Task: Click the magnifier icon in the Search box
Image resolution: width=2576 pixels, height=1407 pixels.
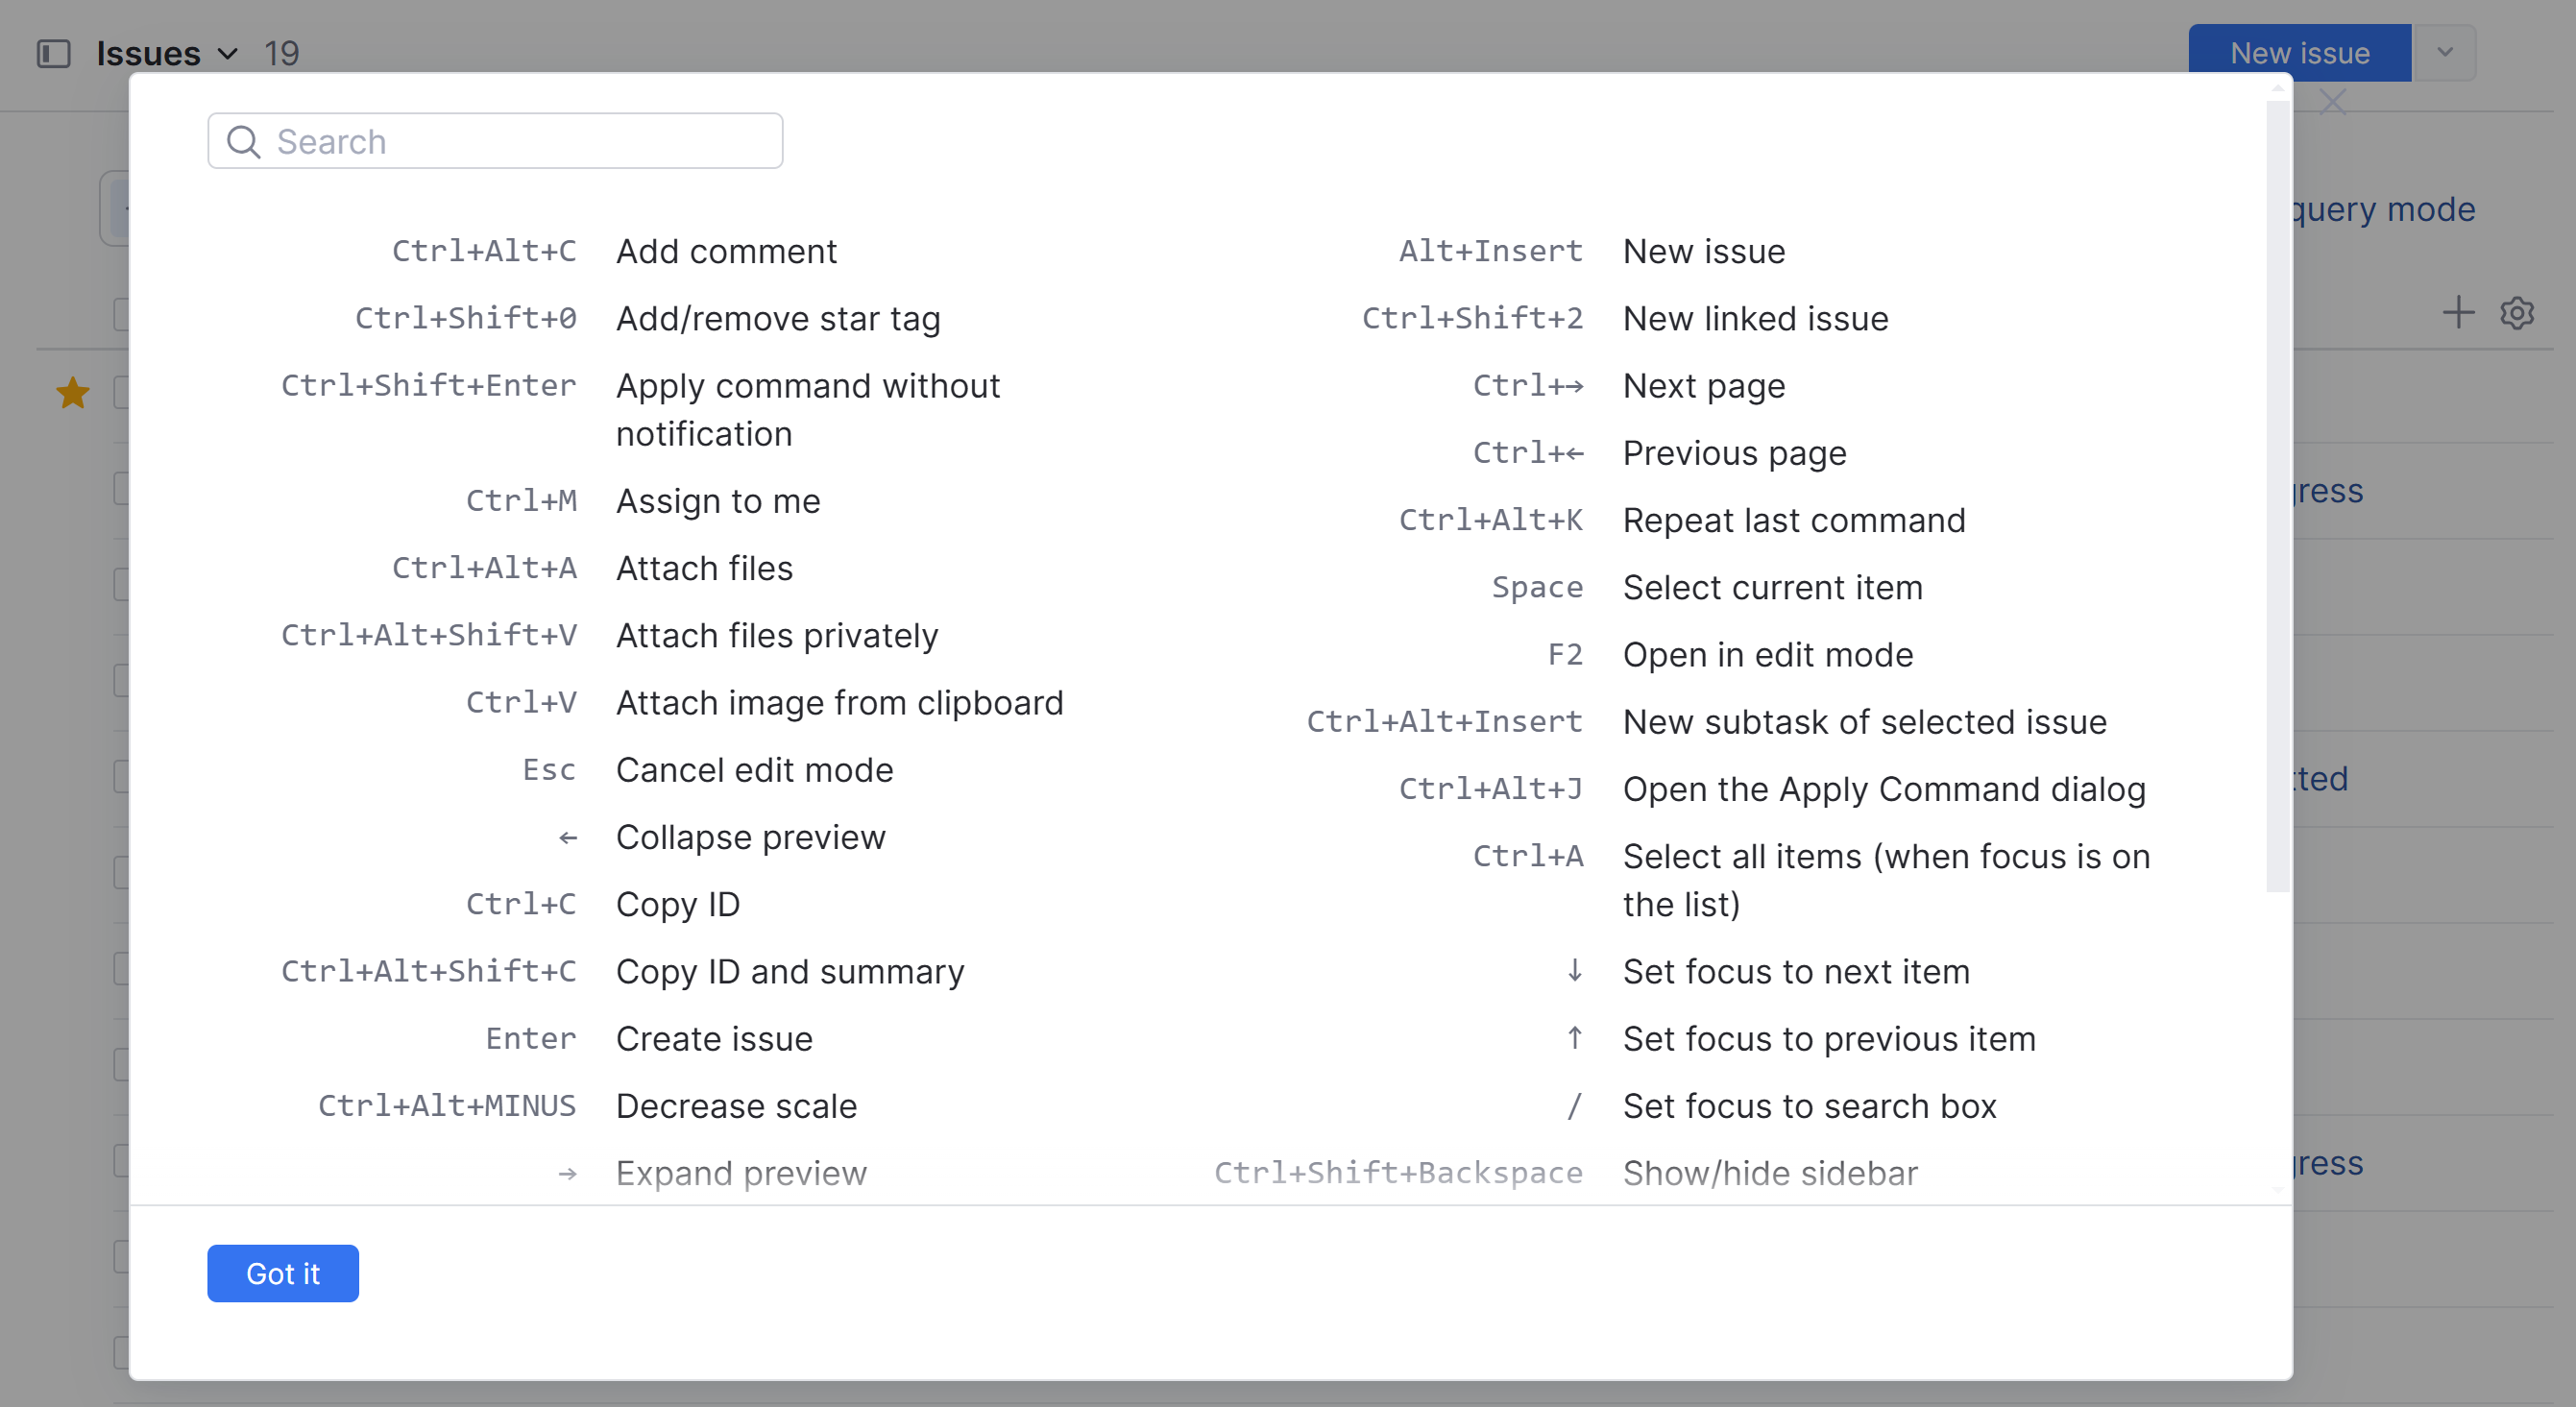Action: coord(243,142)
